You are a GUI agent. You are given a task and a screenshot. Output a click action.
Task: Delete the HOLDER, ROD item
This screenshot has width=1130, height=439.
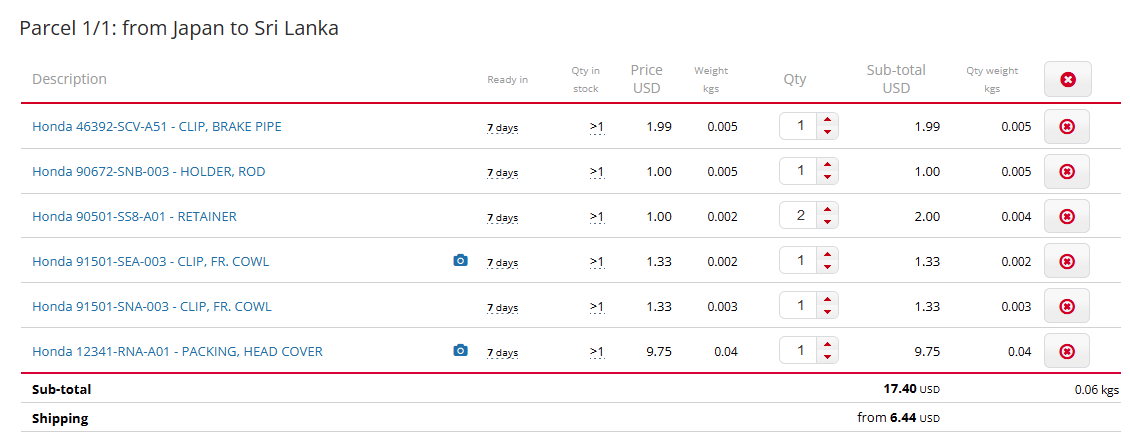(x=1067, y=172)
